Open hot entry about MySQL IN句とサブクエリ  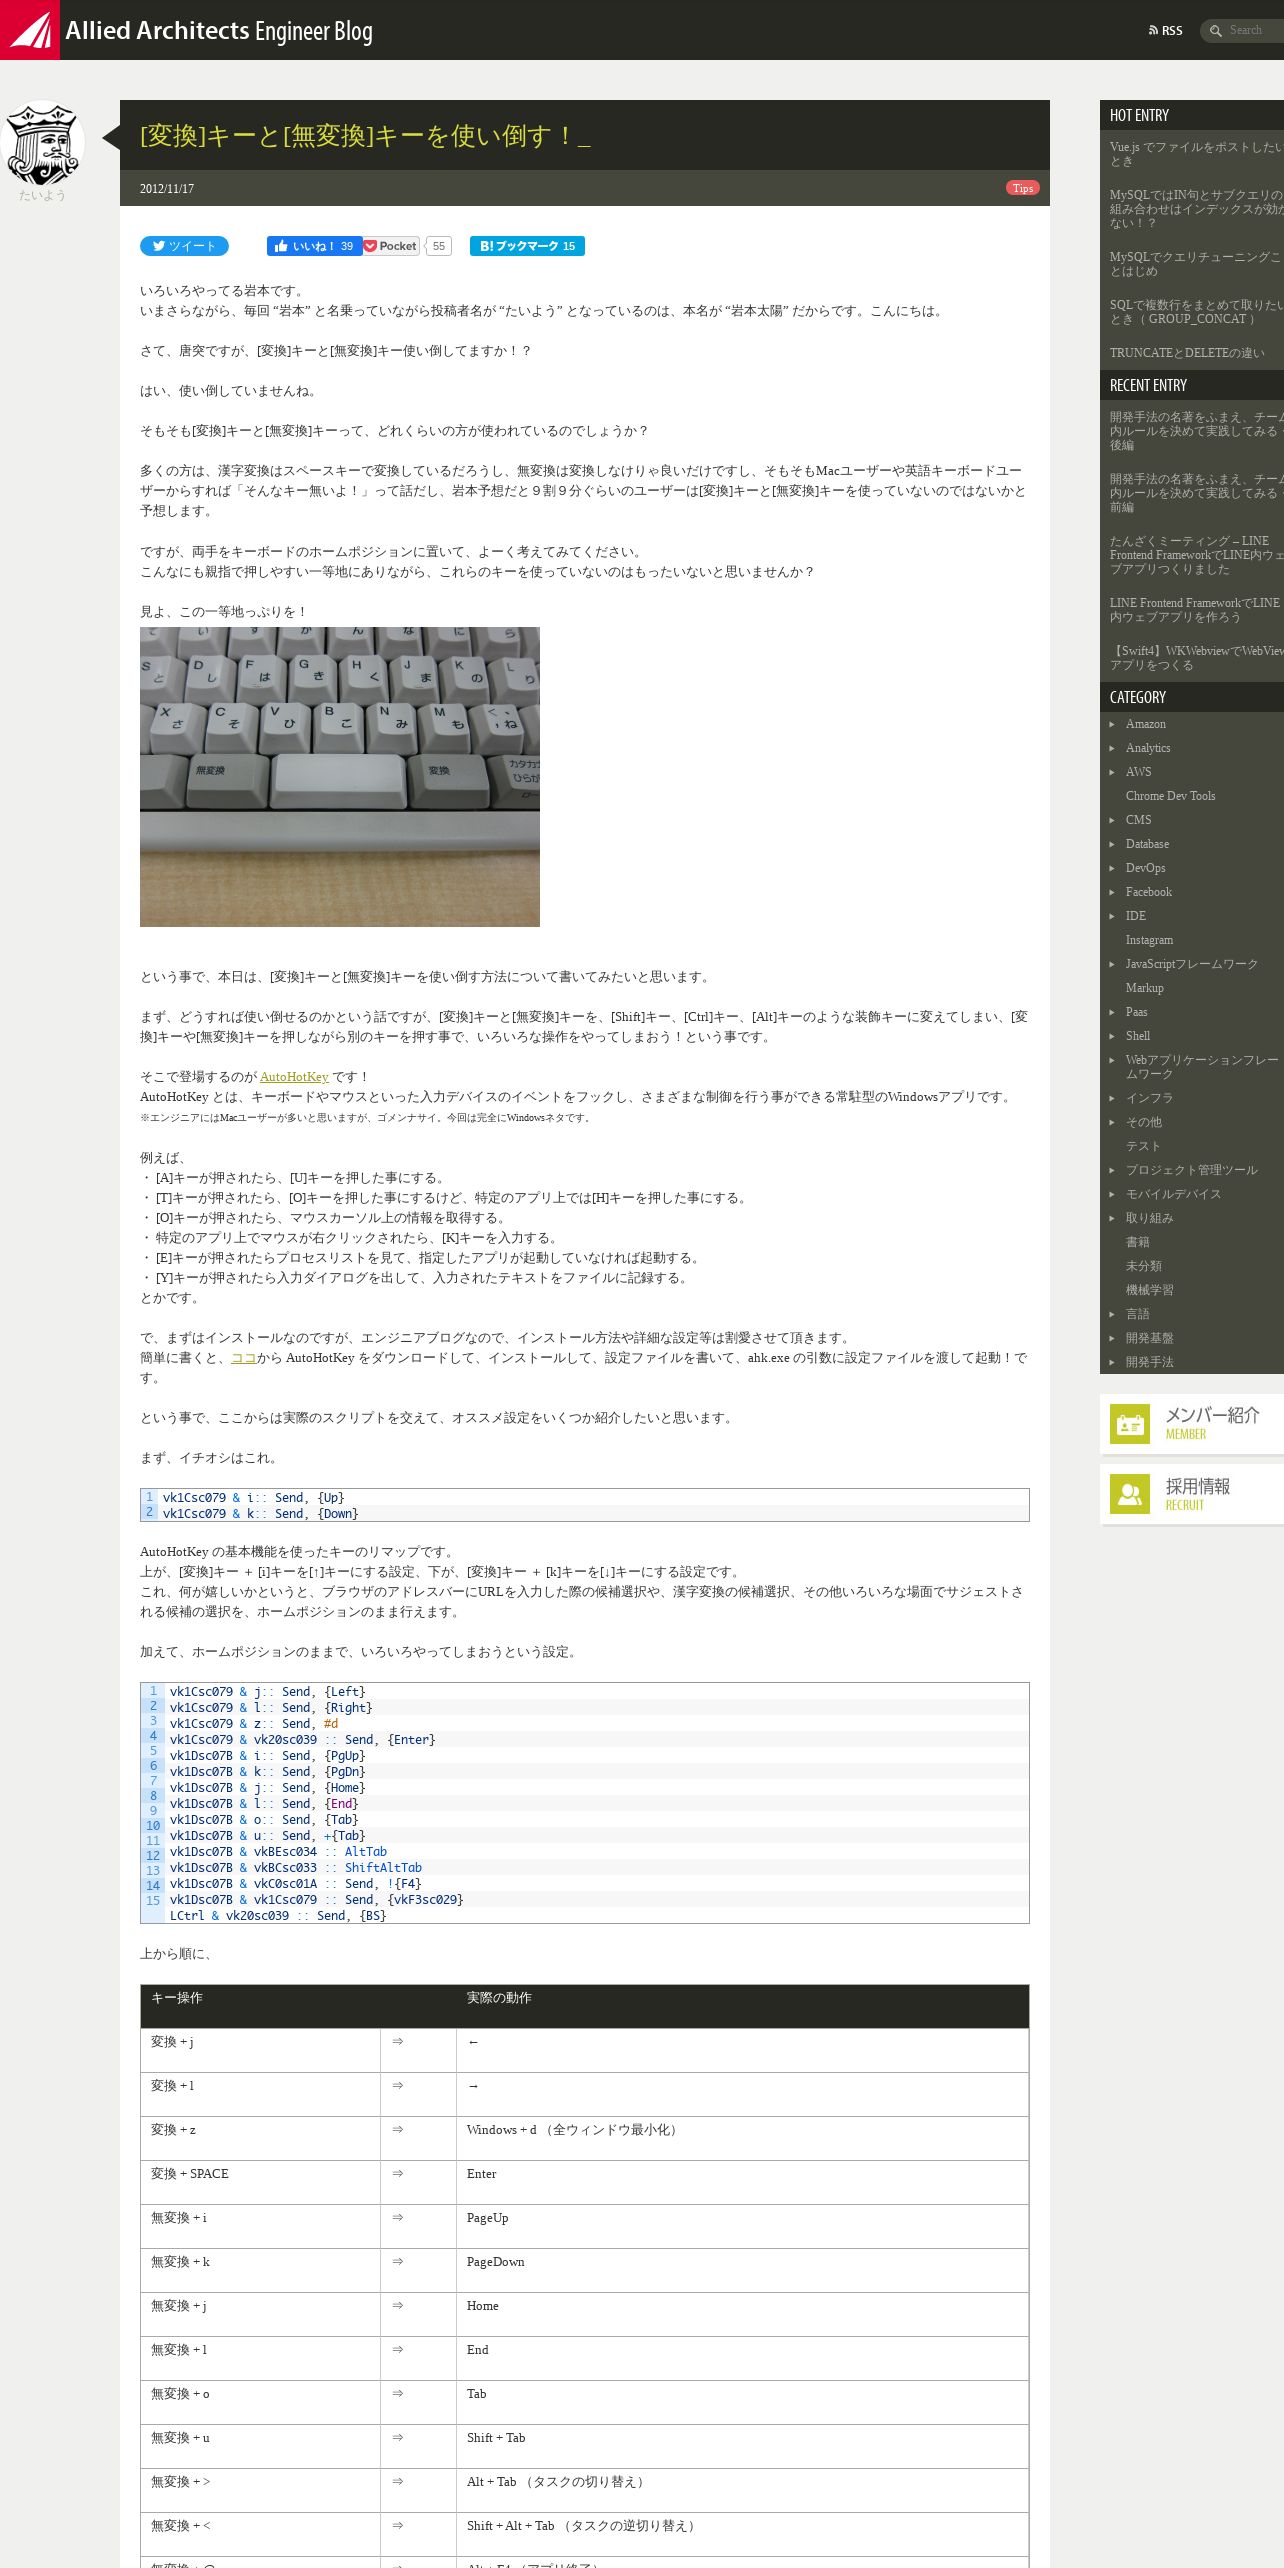tap(1196, 209)
